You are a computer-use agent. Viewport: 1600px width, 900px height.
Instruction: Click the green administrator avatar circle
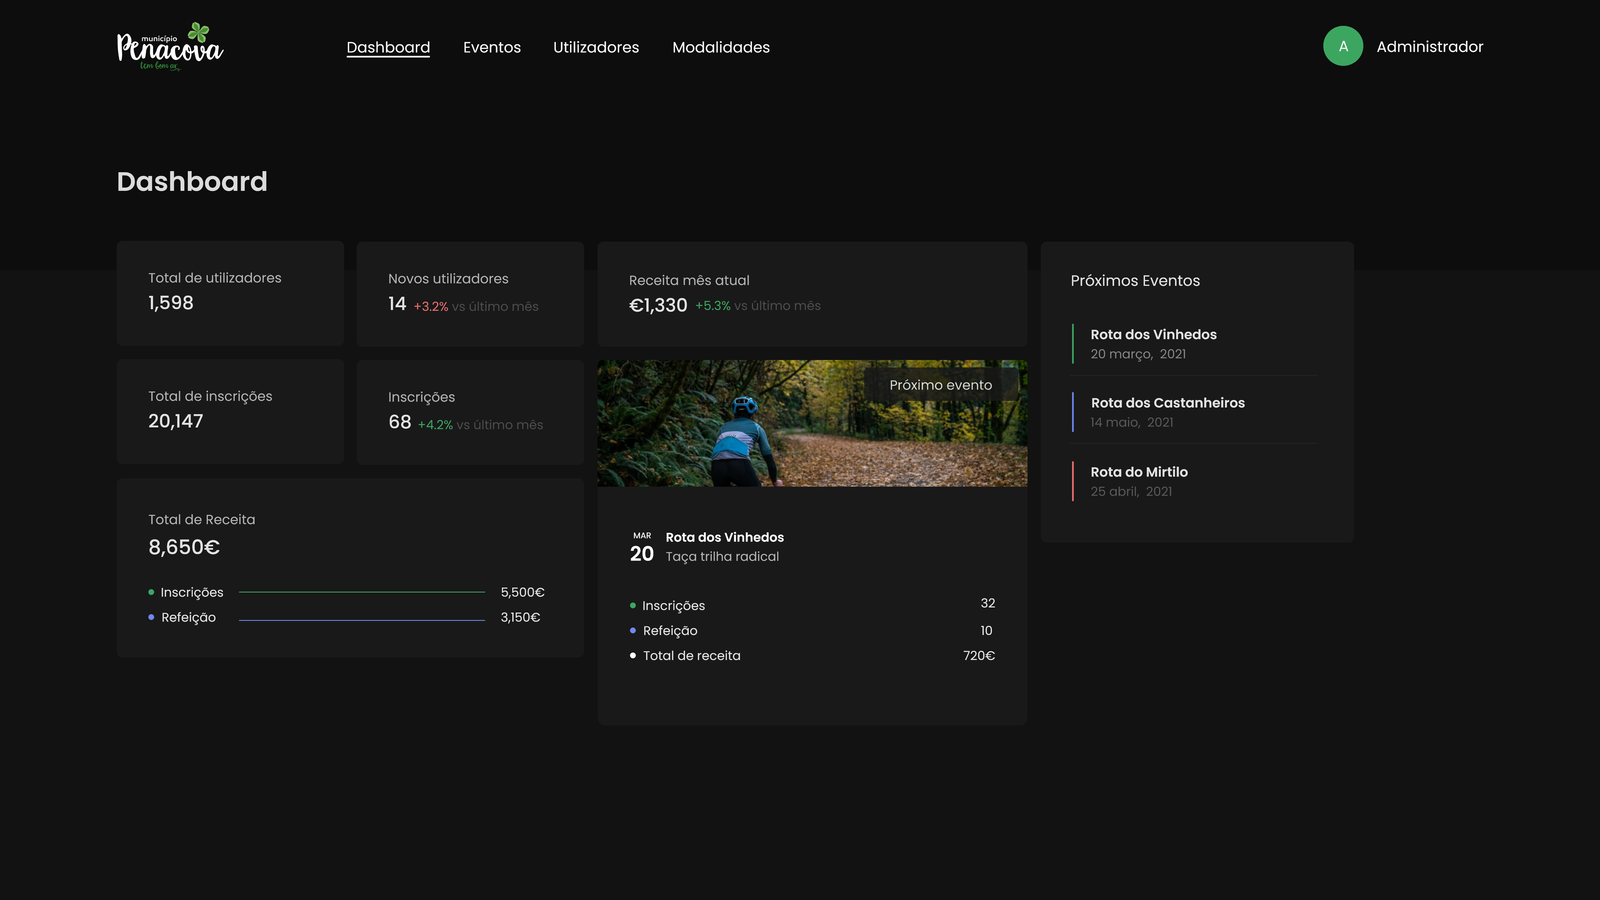tap(1343, 46)
